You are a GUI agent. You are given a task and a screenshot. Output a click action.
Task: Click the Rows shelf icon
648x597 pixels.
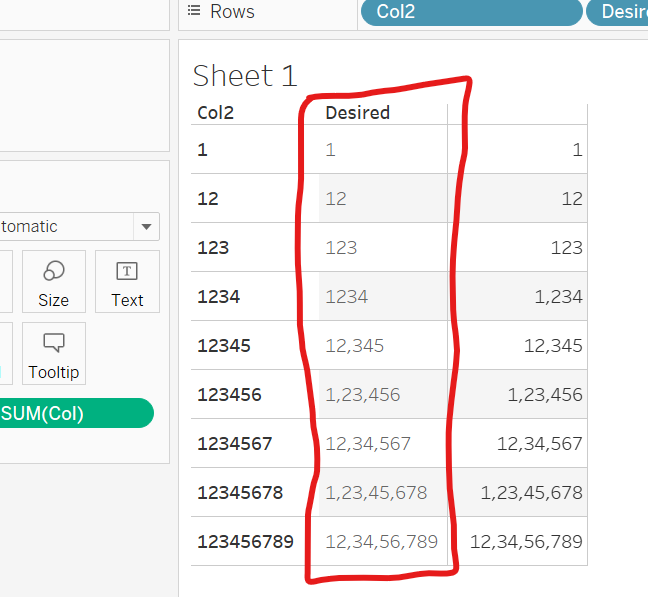(194, 11)
